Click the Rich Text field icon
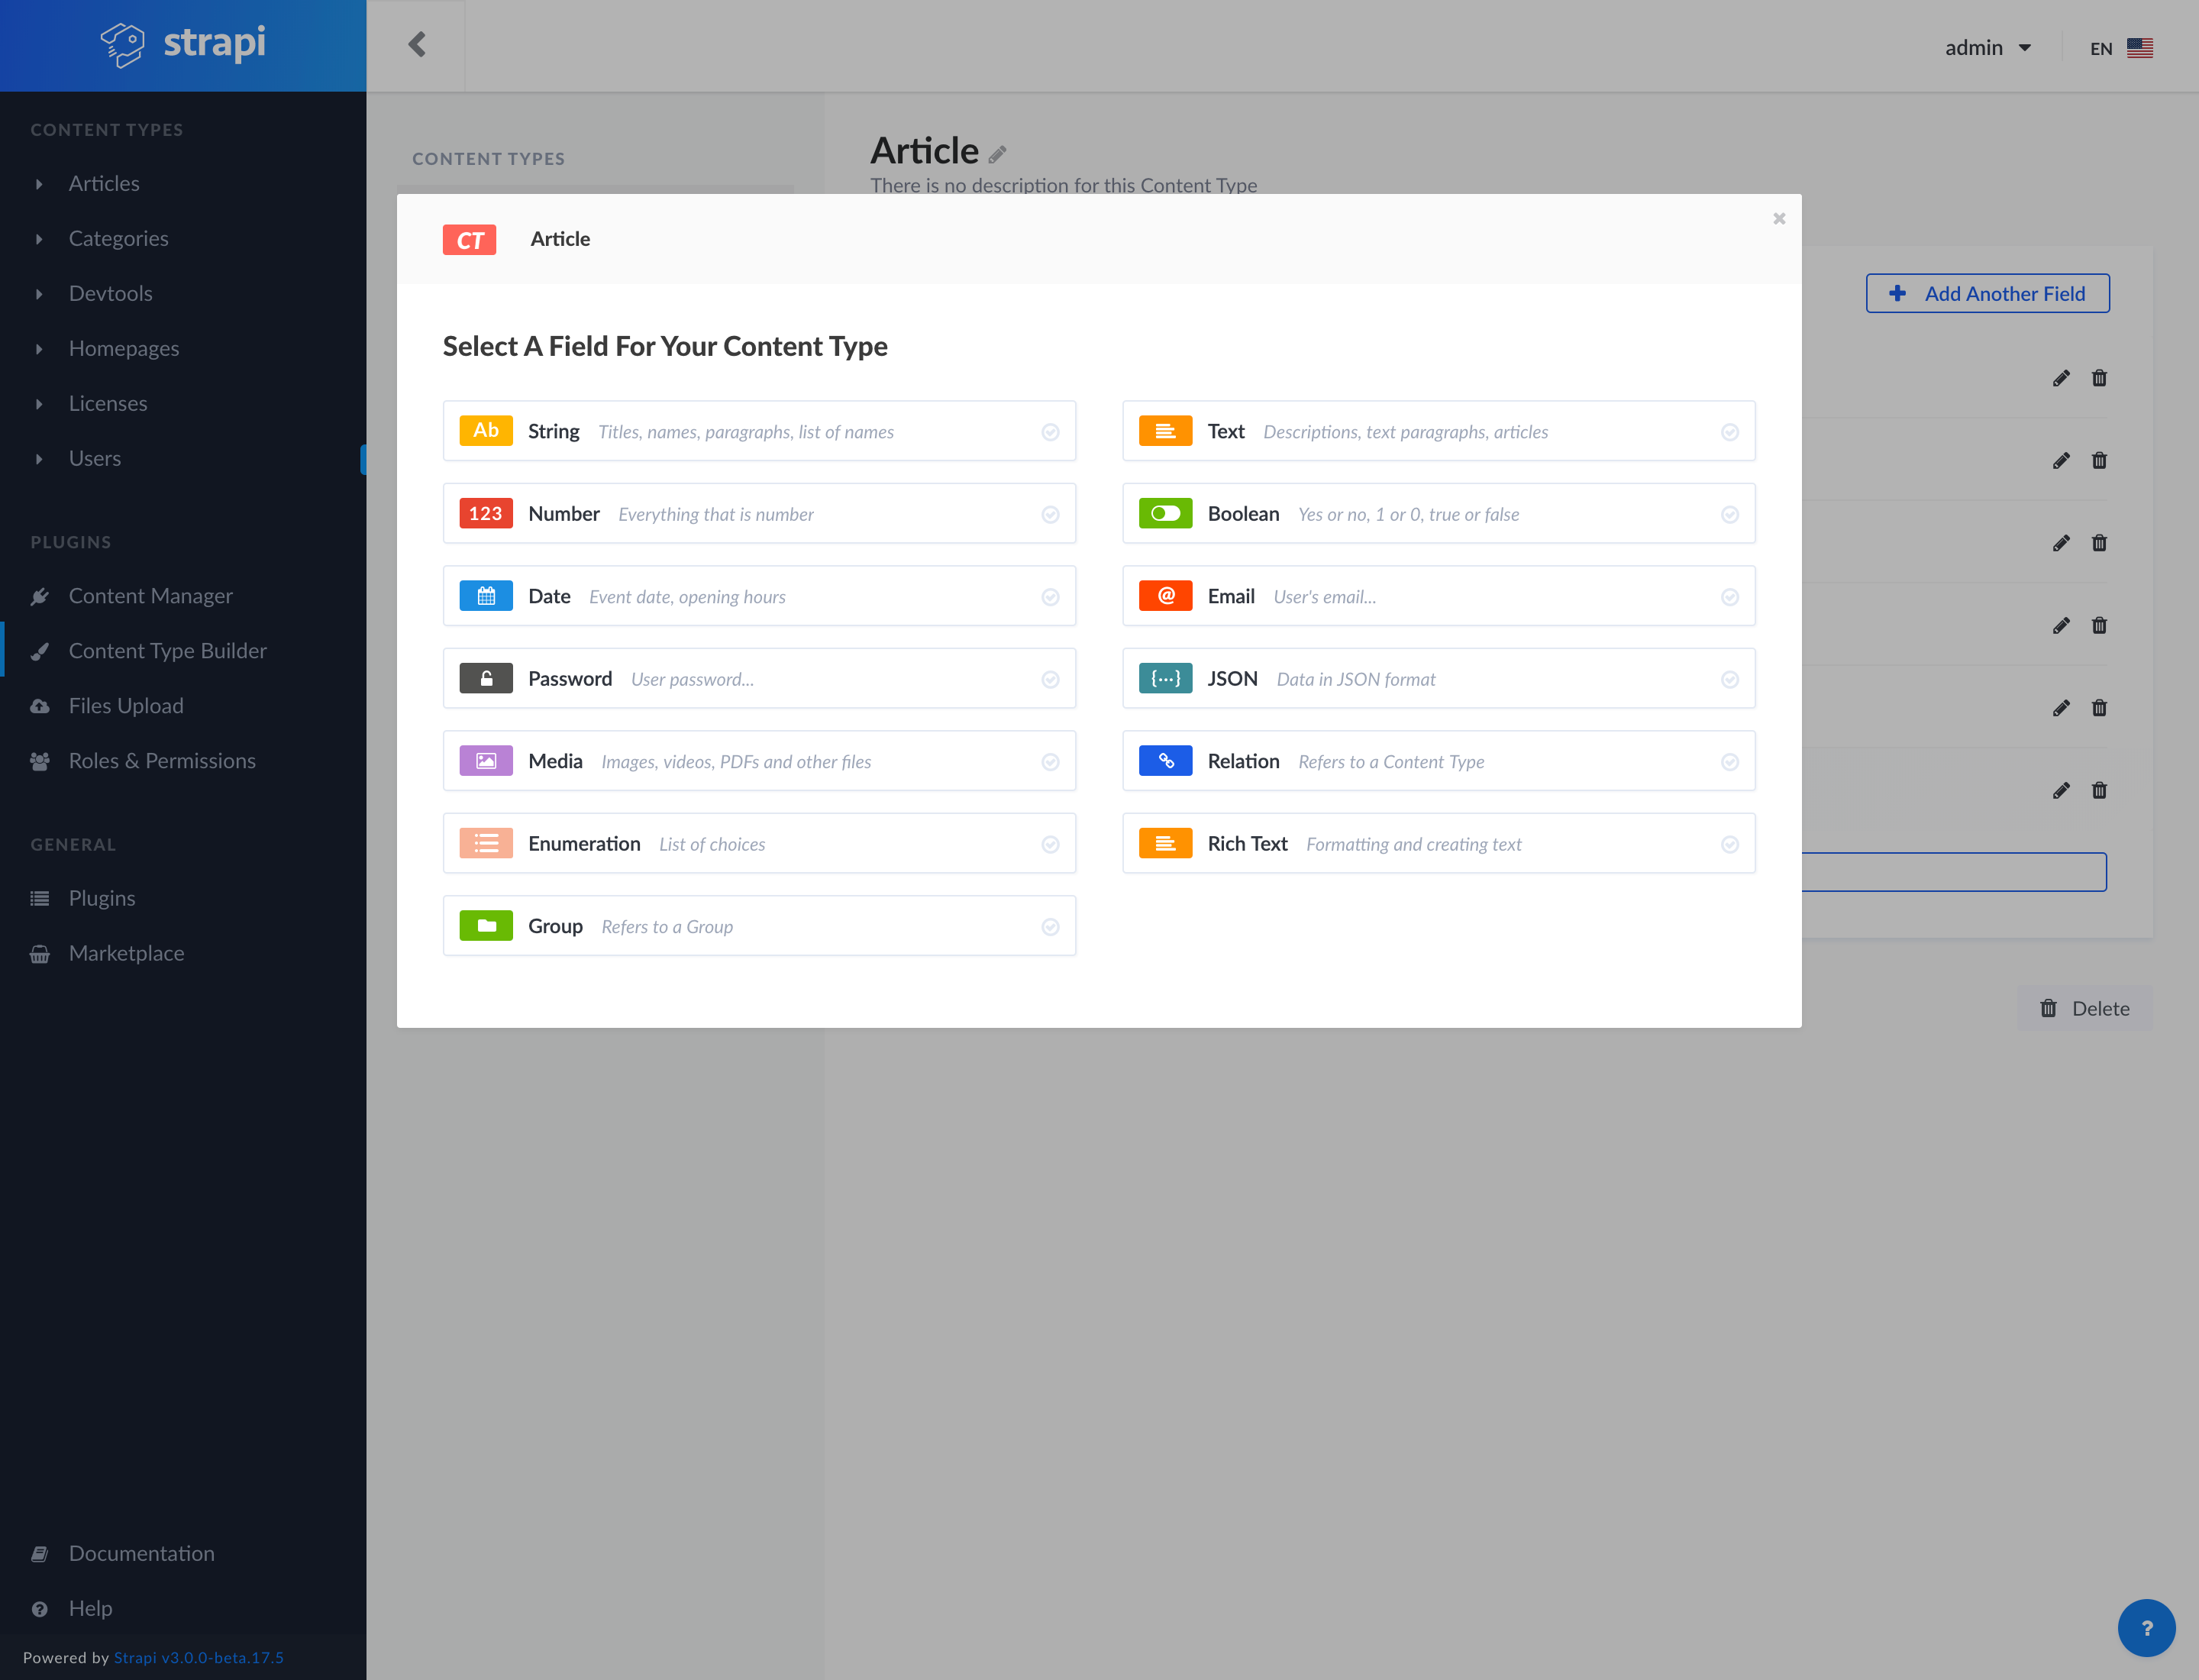 pos(1165,843)
